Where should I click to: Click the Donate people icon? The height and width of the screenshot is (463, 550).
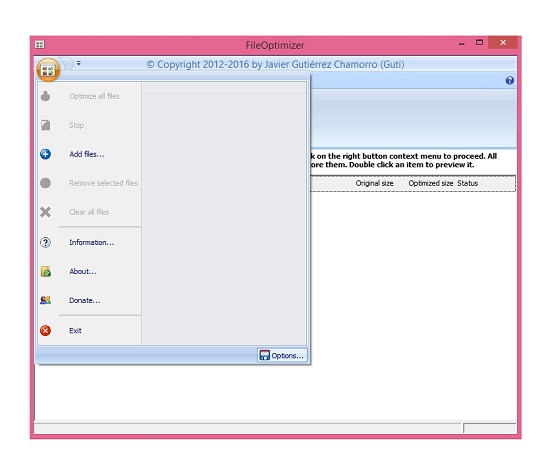coord(46,300)
